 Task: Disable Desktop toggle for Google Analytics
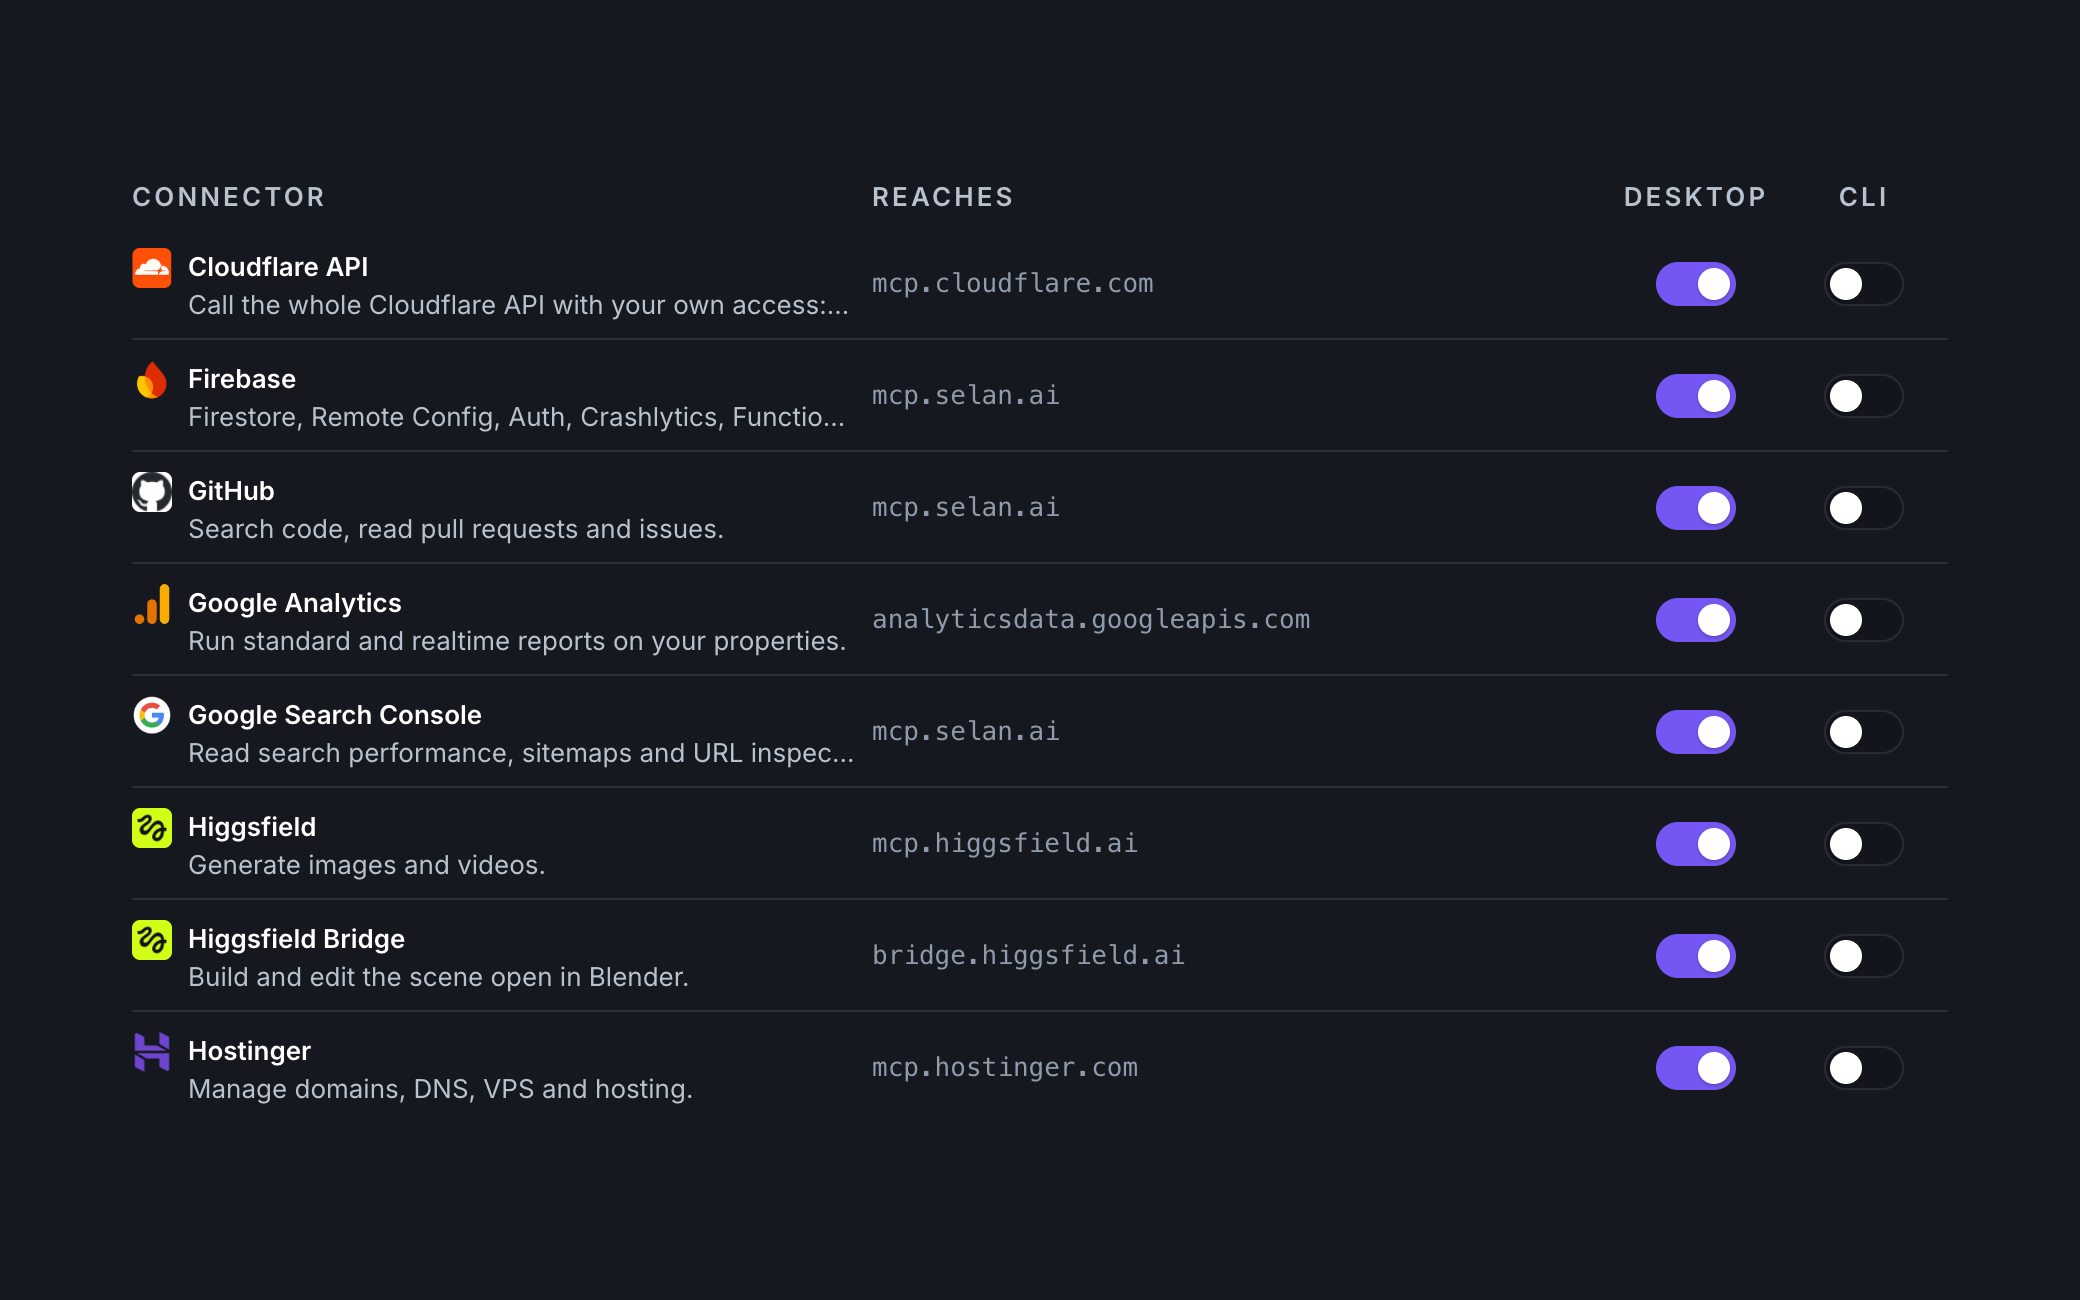[1696, 620]
